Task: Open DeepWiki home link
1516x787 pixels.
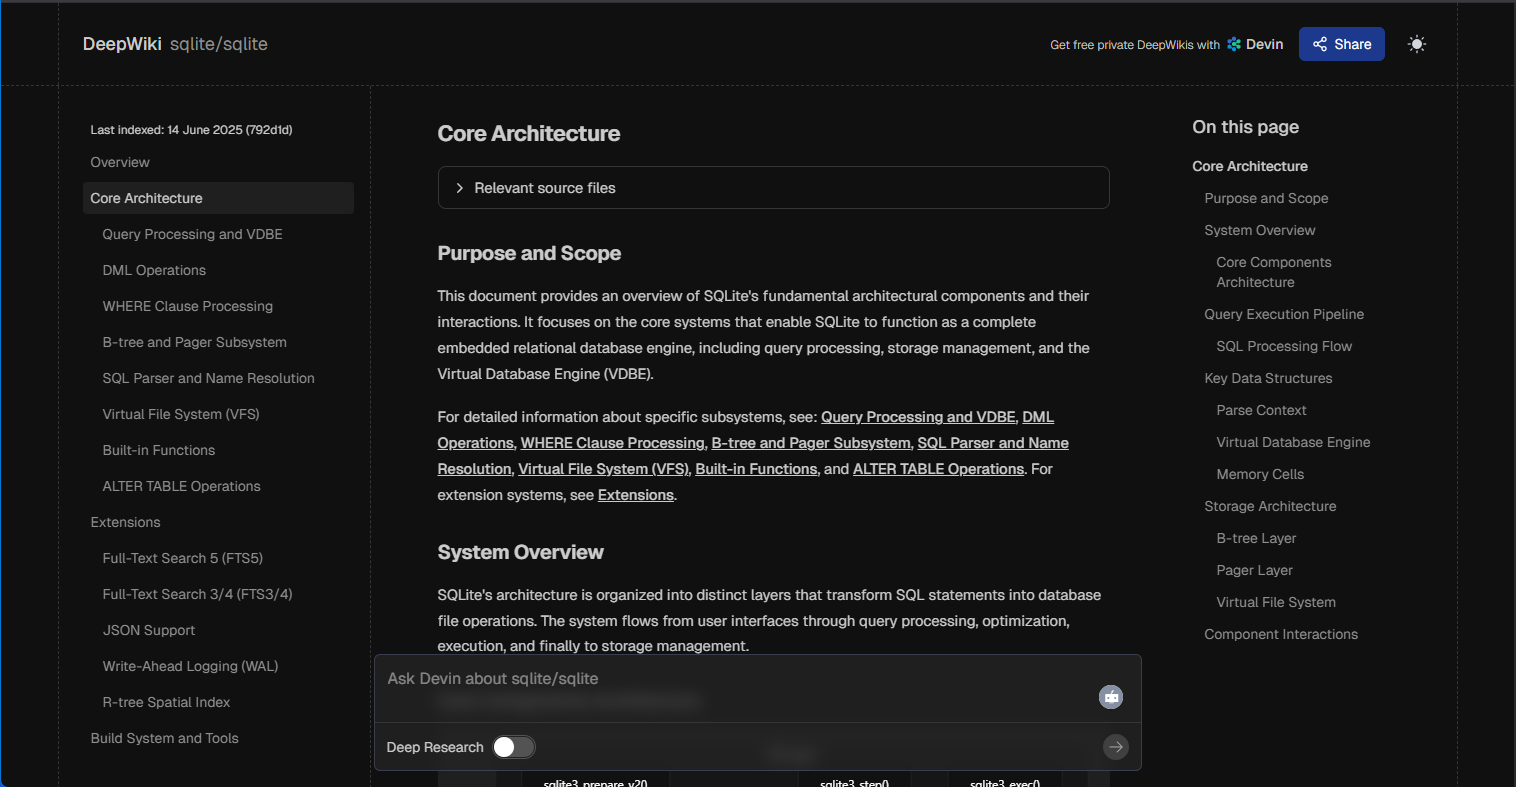Action: [122, 44]
